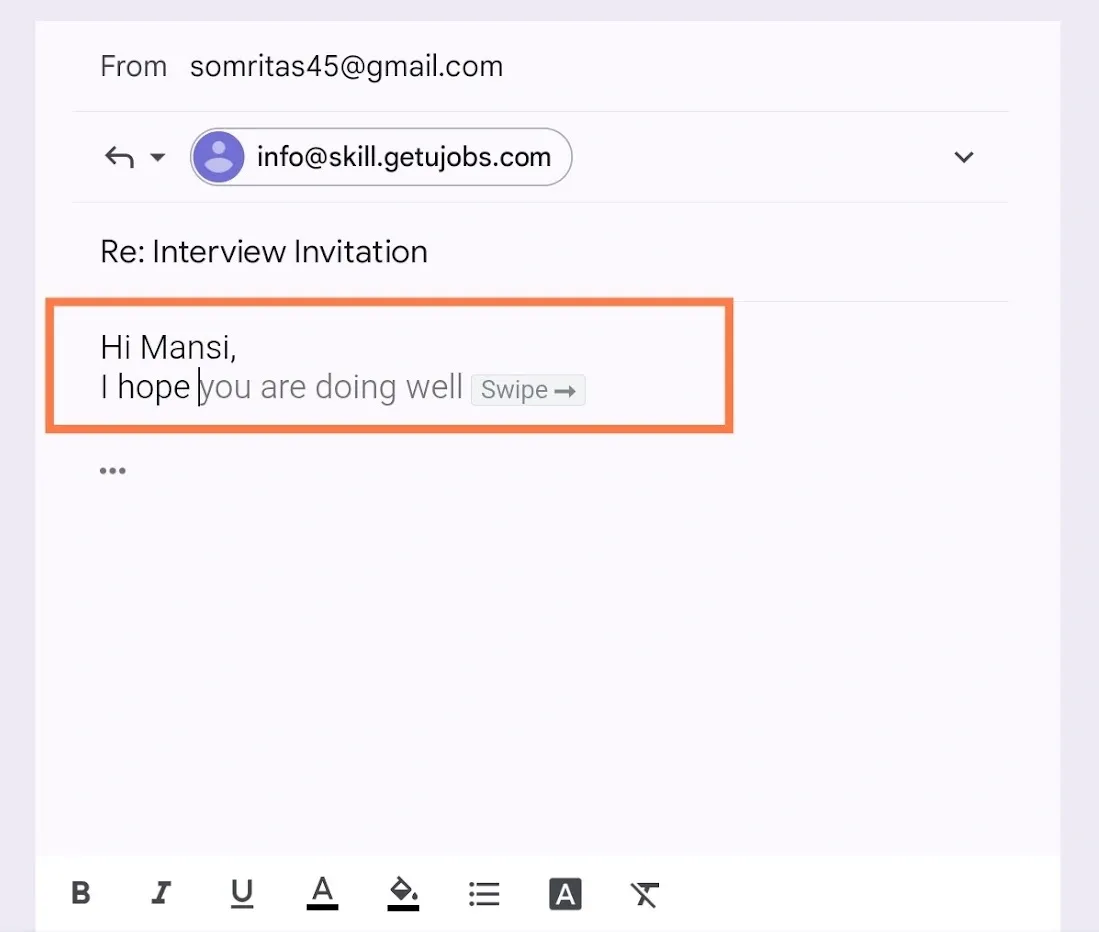Click the boxed A formatting icon

565,893
